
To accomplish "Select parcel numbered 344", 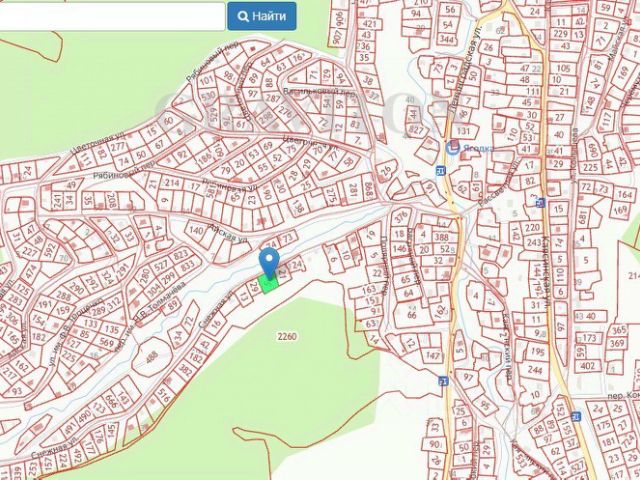I will coord(447,39).
